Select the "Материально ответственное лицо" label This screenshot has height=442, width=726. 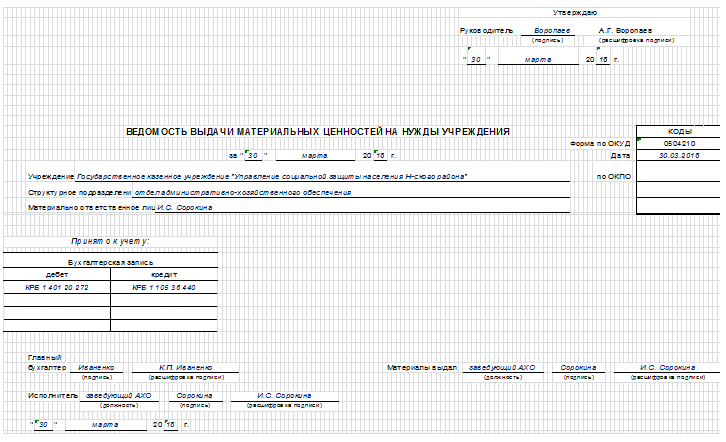pos(91,207)
